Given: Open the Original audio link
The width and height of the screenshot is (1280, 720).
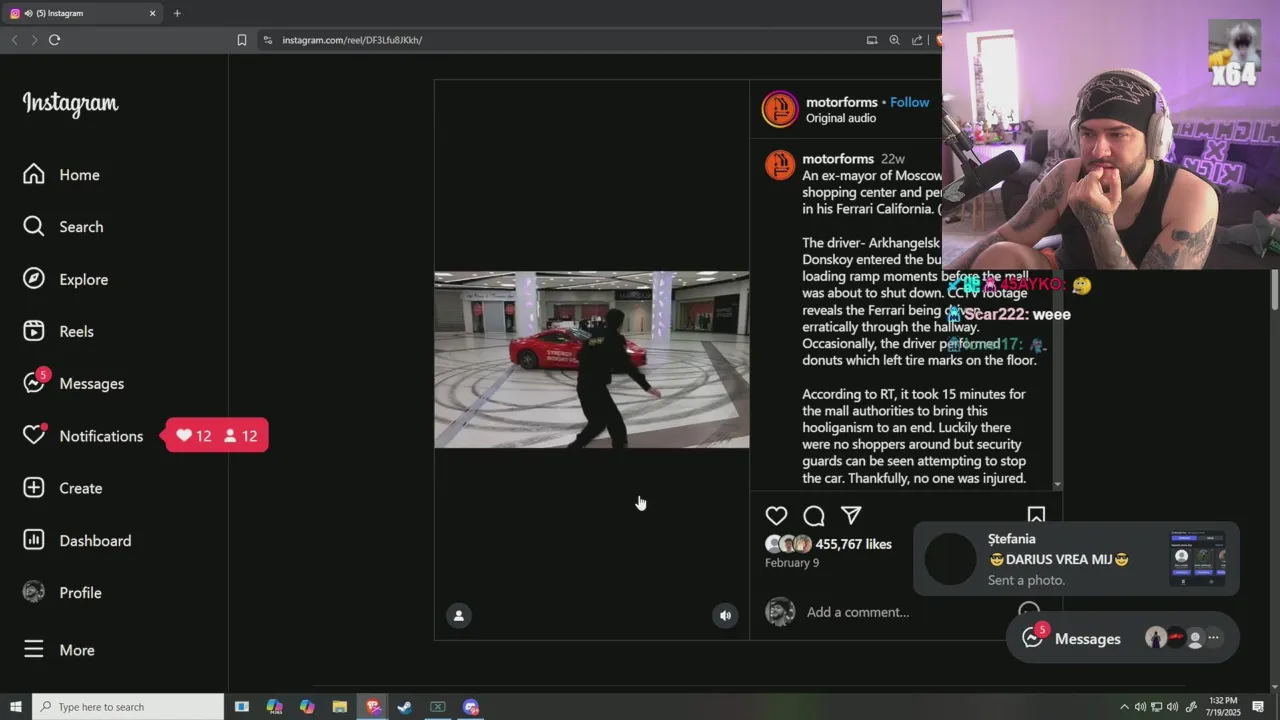Looking at the screenshot, I should 841,118.
